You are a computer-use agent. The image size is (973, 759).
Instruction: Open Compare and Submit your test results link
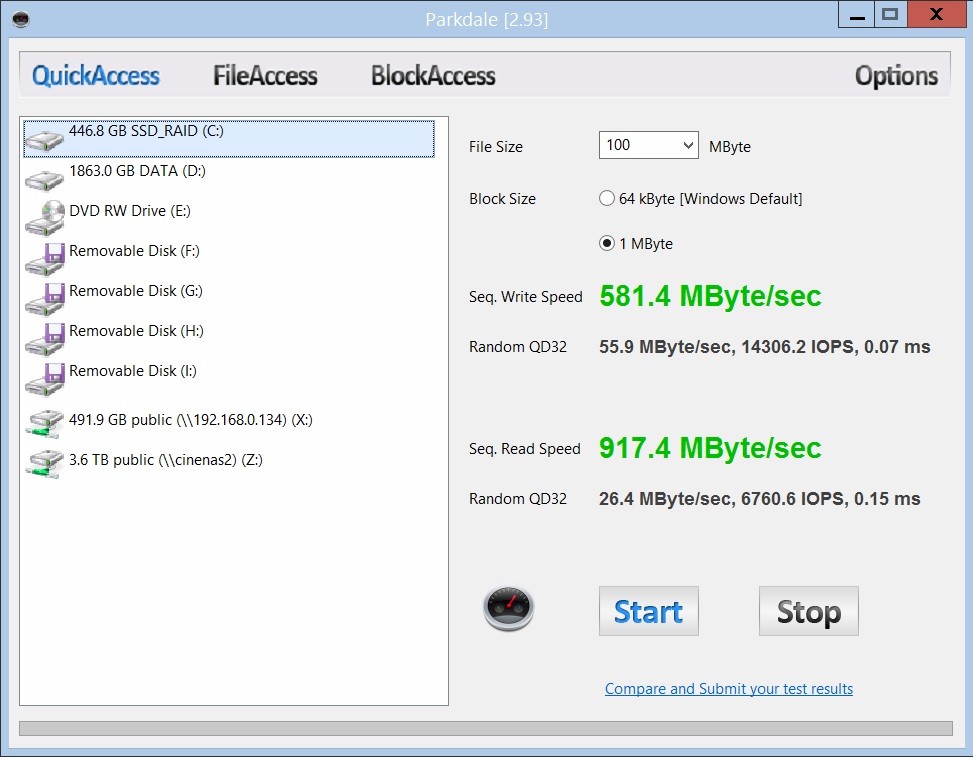coord(729,689)
